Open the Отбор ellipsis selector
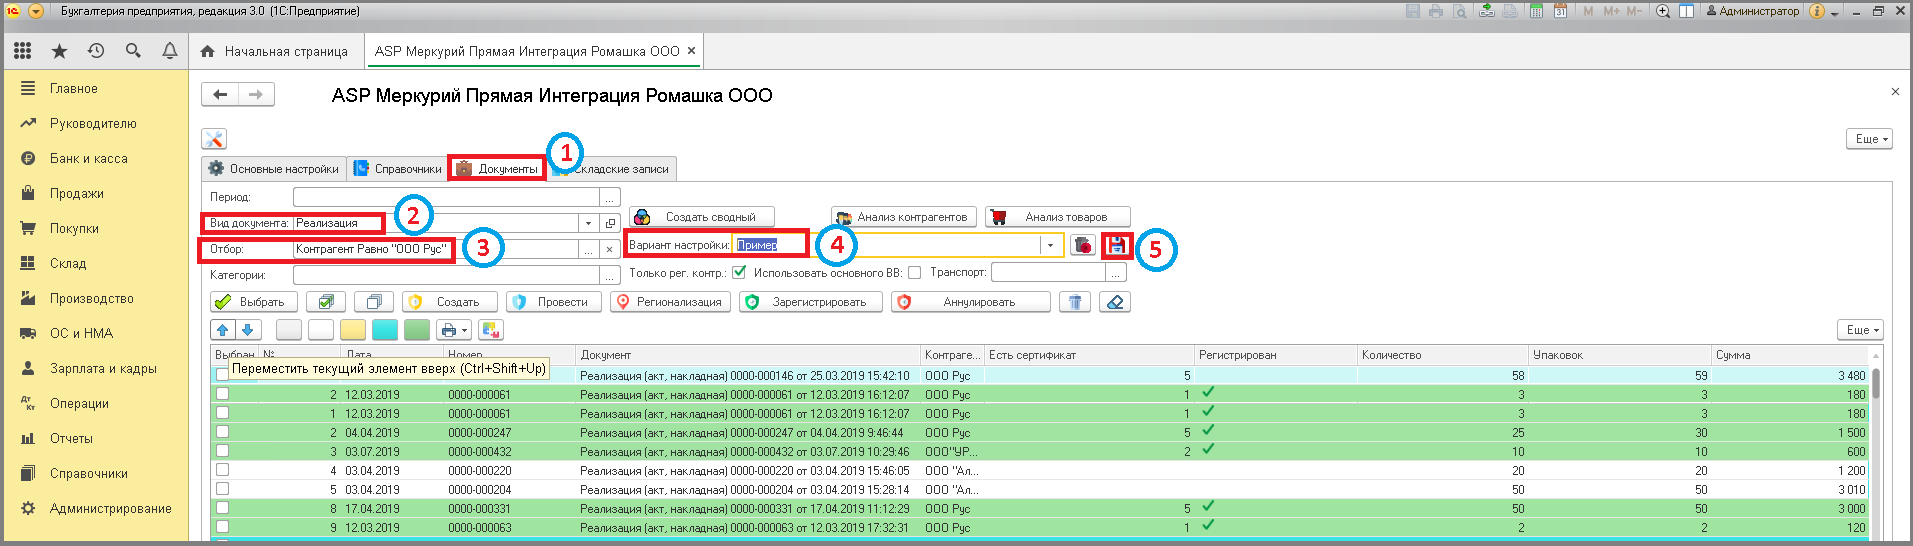The width and height of the screenshot is (1913, 546). [x=588, y=249]
